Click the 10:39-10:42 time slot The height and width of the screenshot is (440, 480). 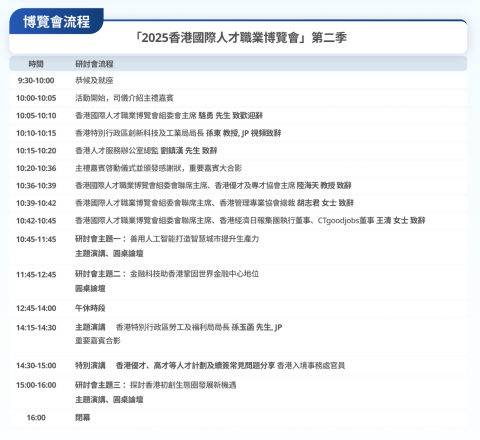click(36, 203)
